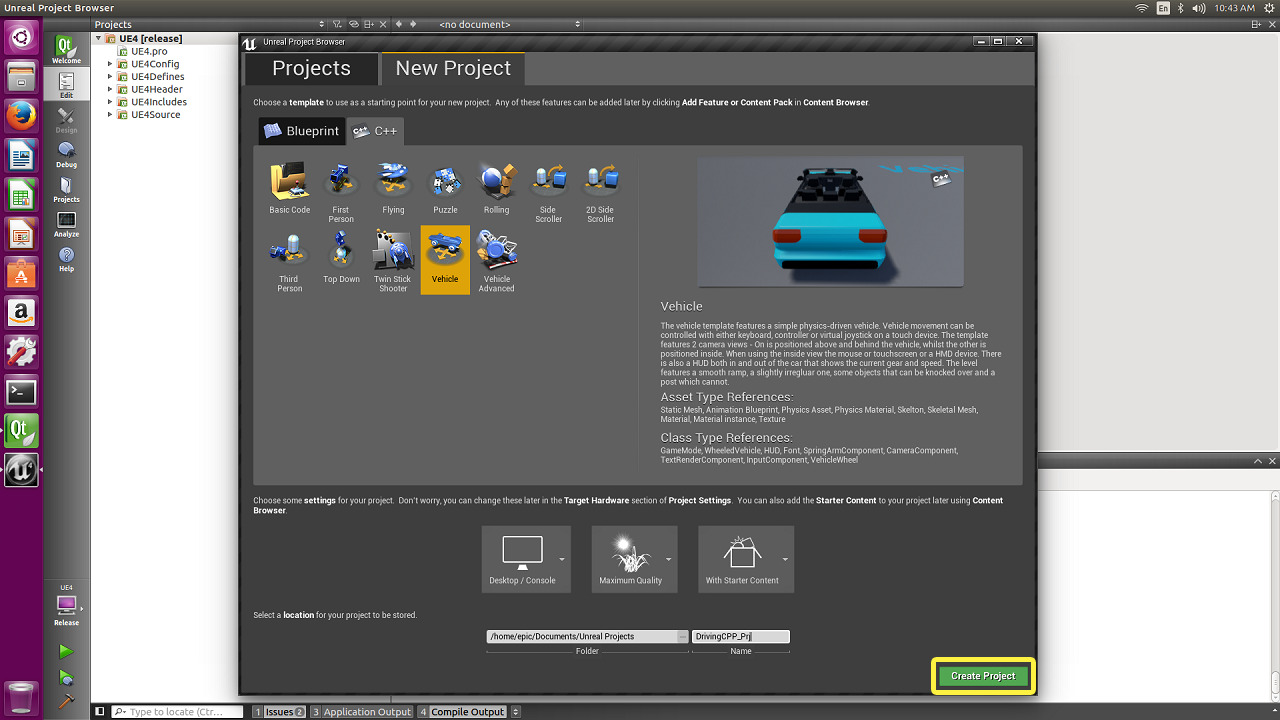1280x720 pixels.
Task: Expand the UE4Config tree node
Action: click(110, 64)
